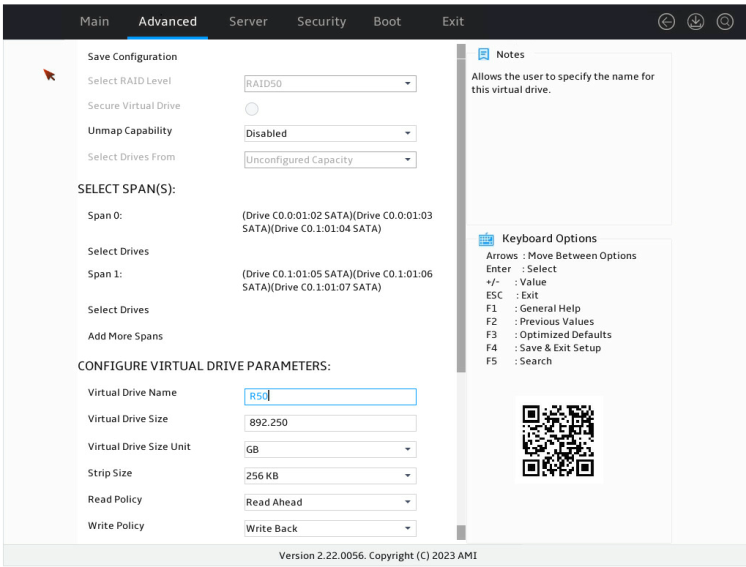The width and height of the screenshot is (746, 567).
Task: Click the CONFIGURE VIRTUAL DRIVE PARAMETERS heading
Action: coord(204,366)
